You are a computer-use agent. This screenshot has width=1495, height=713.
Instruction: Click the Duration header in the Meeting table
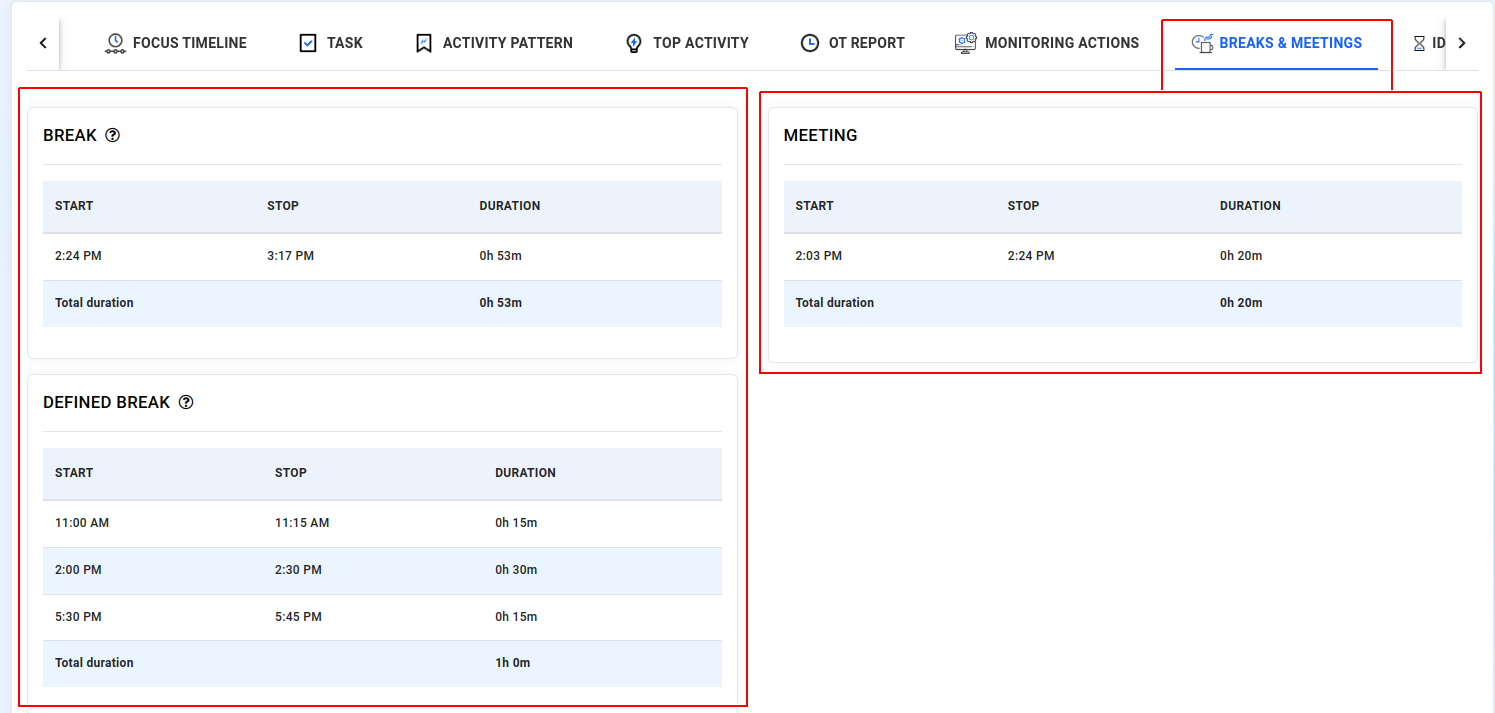coord(1250,206)
